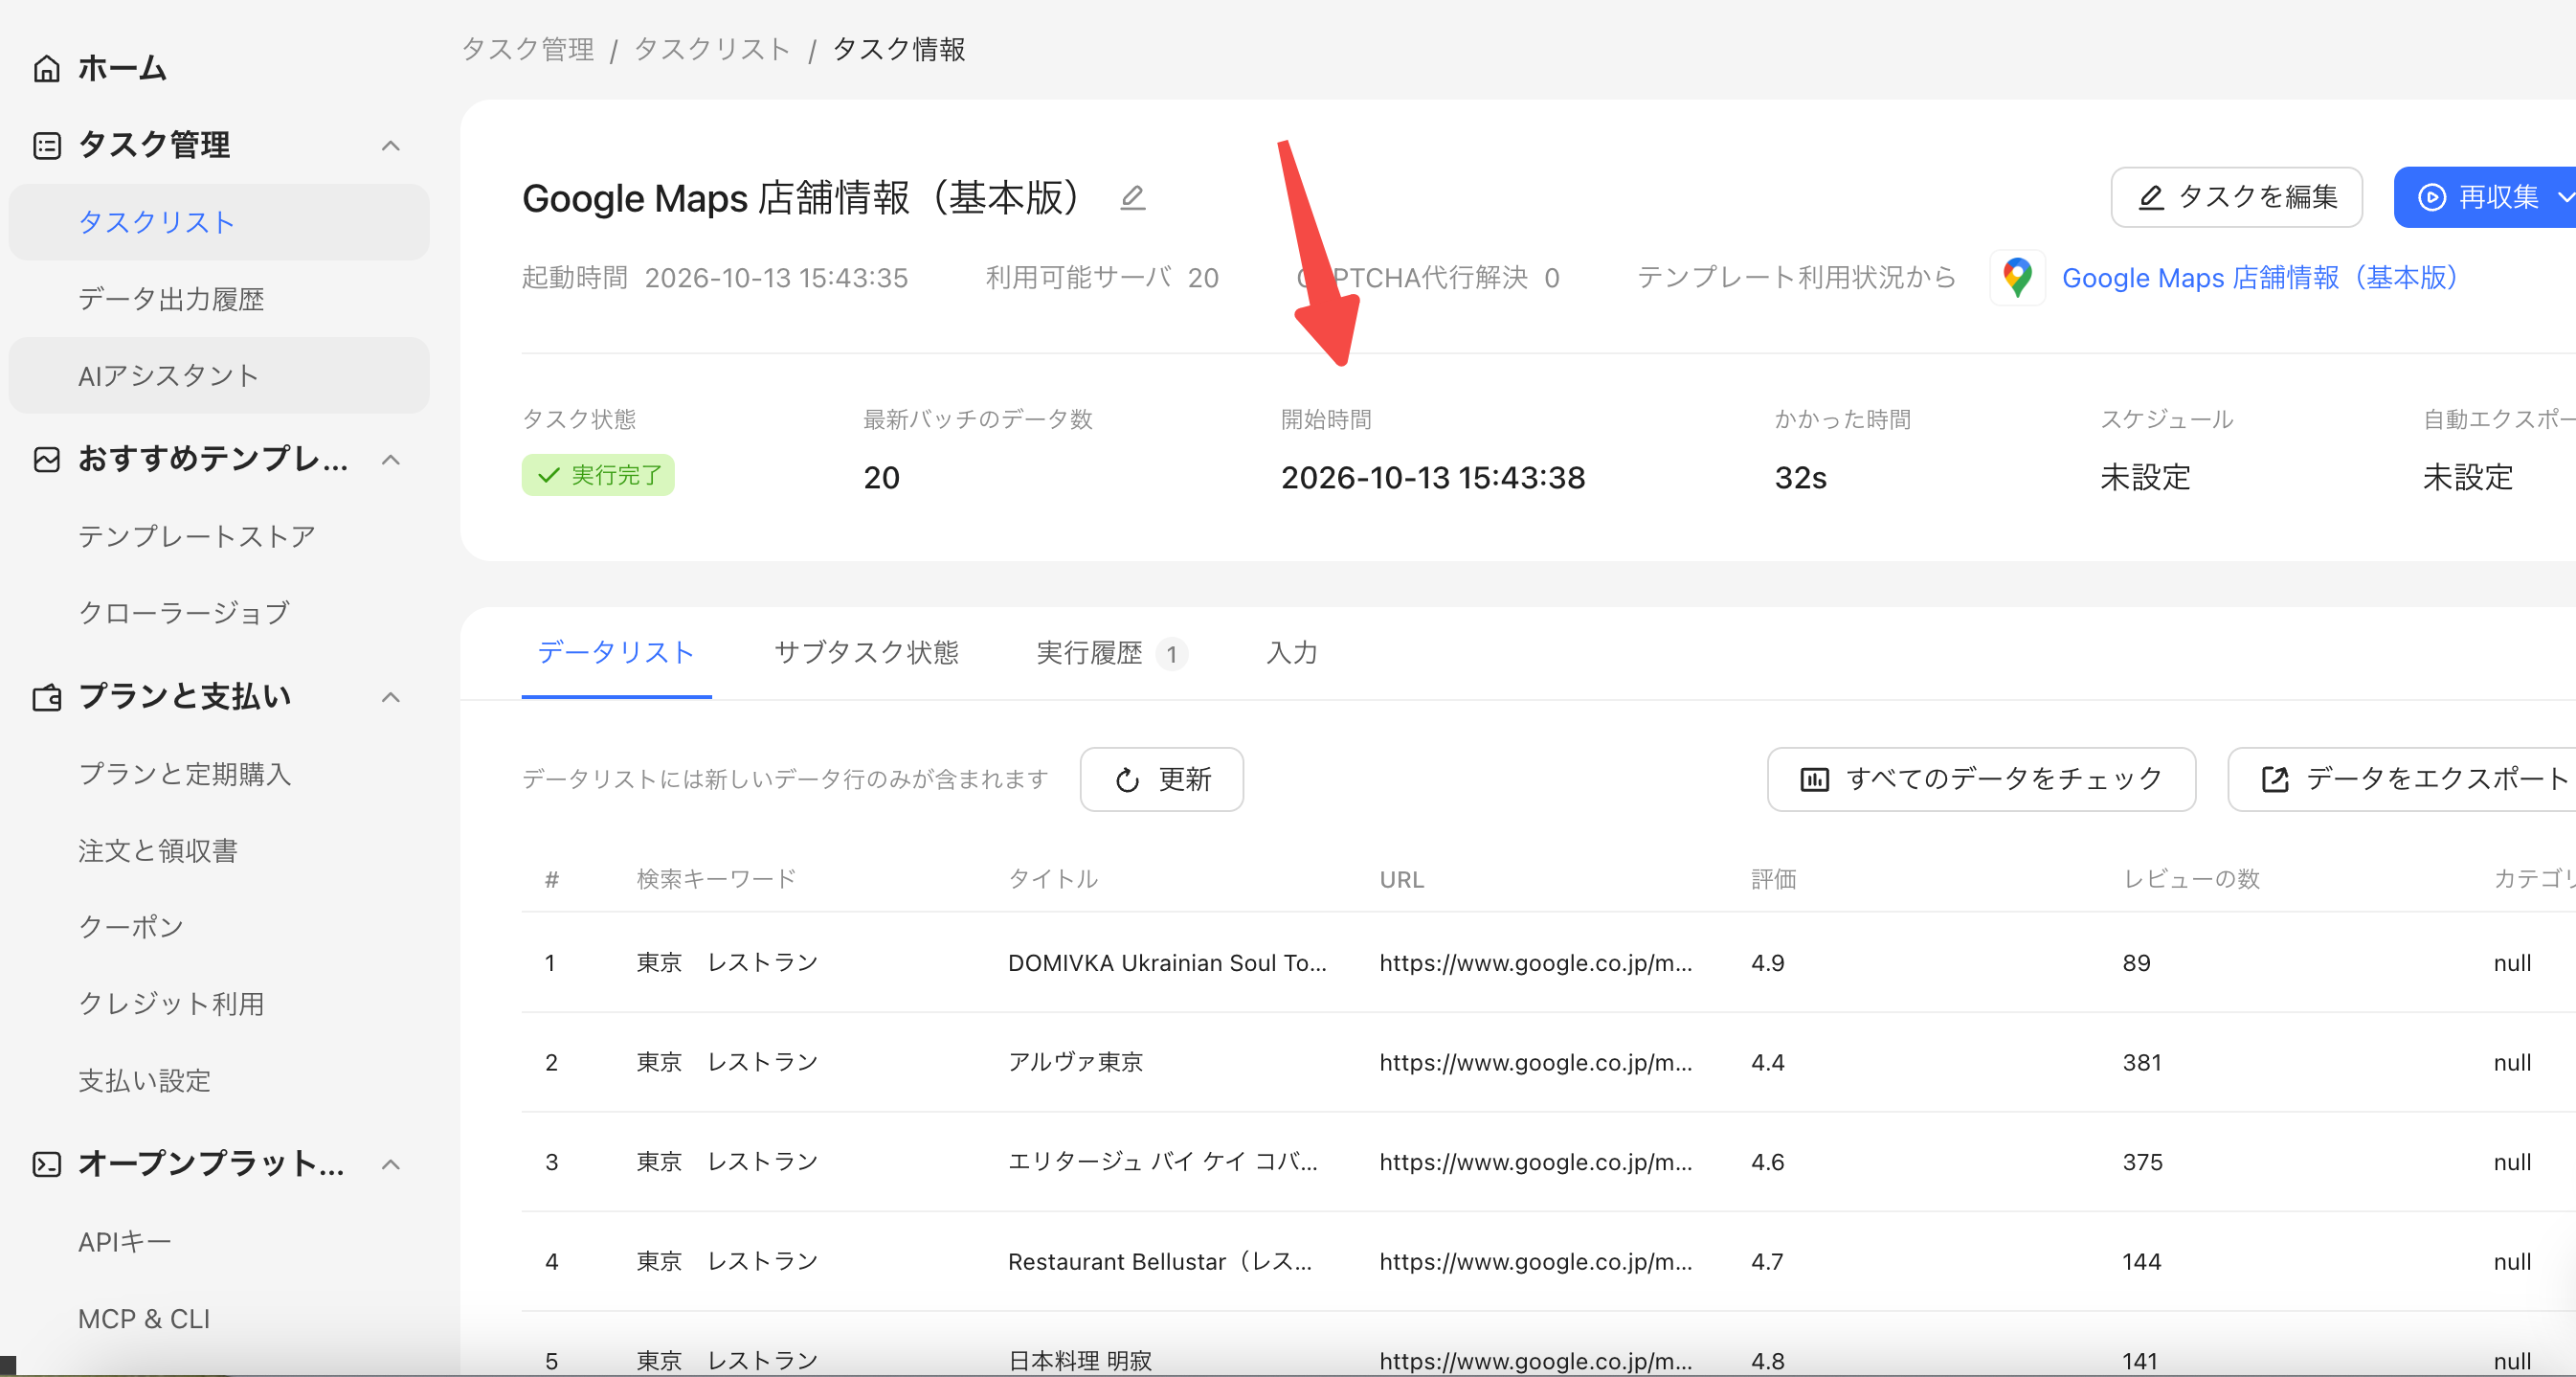This screenshot has width=2576, height=1377.
Task: Open 支払い設定 in sidebar
Action: coord(219,1080)
